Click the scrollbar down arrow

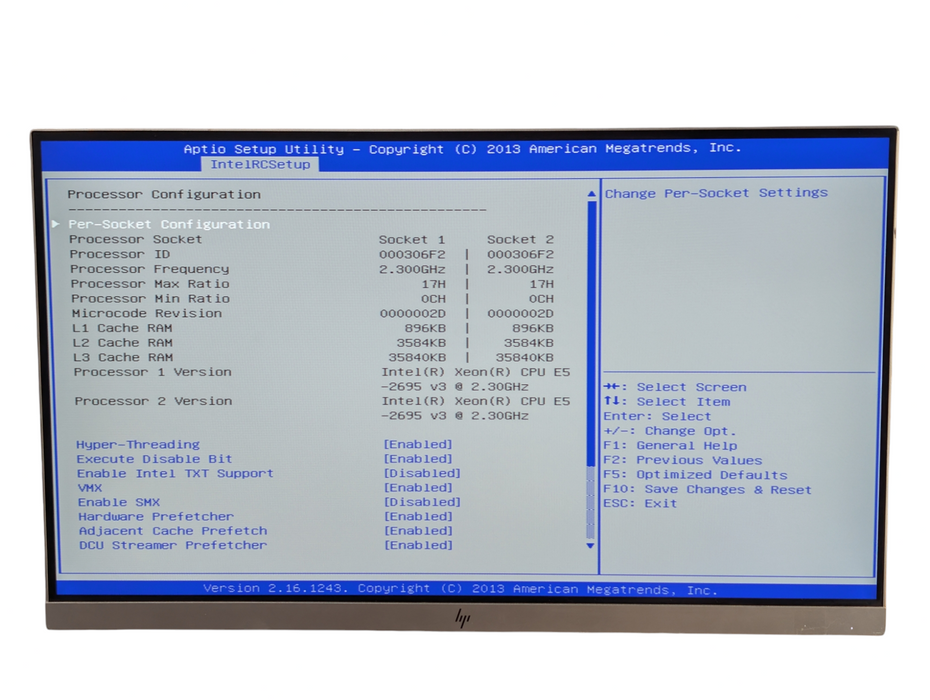pos(590,546)
